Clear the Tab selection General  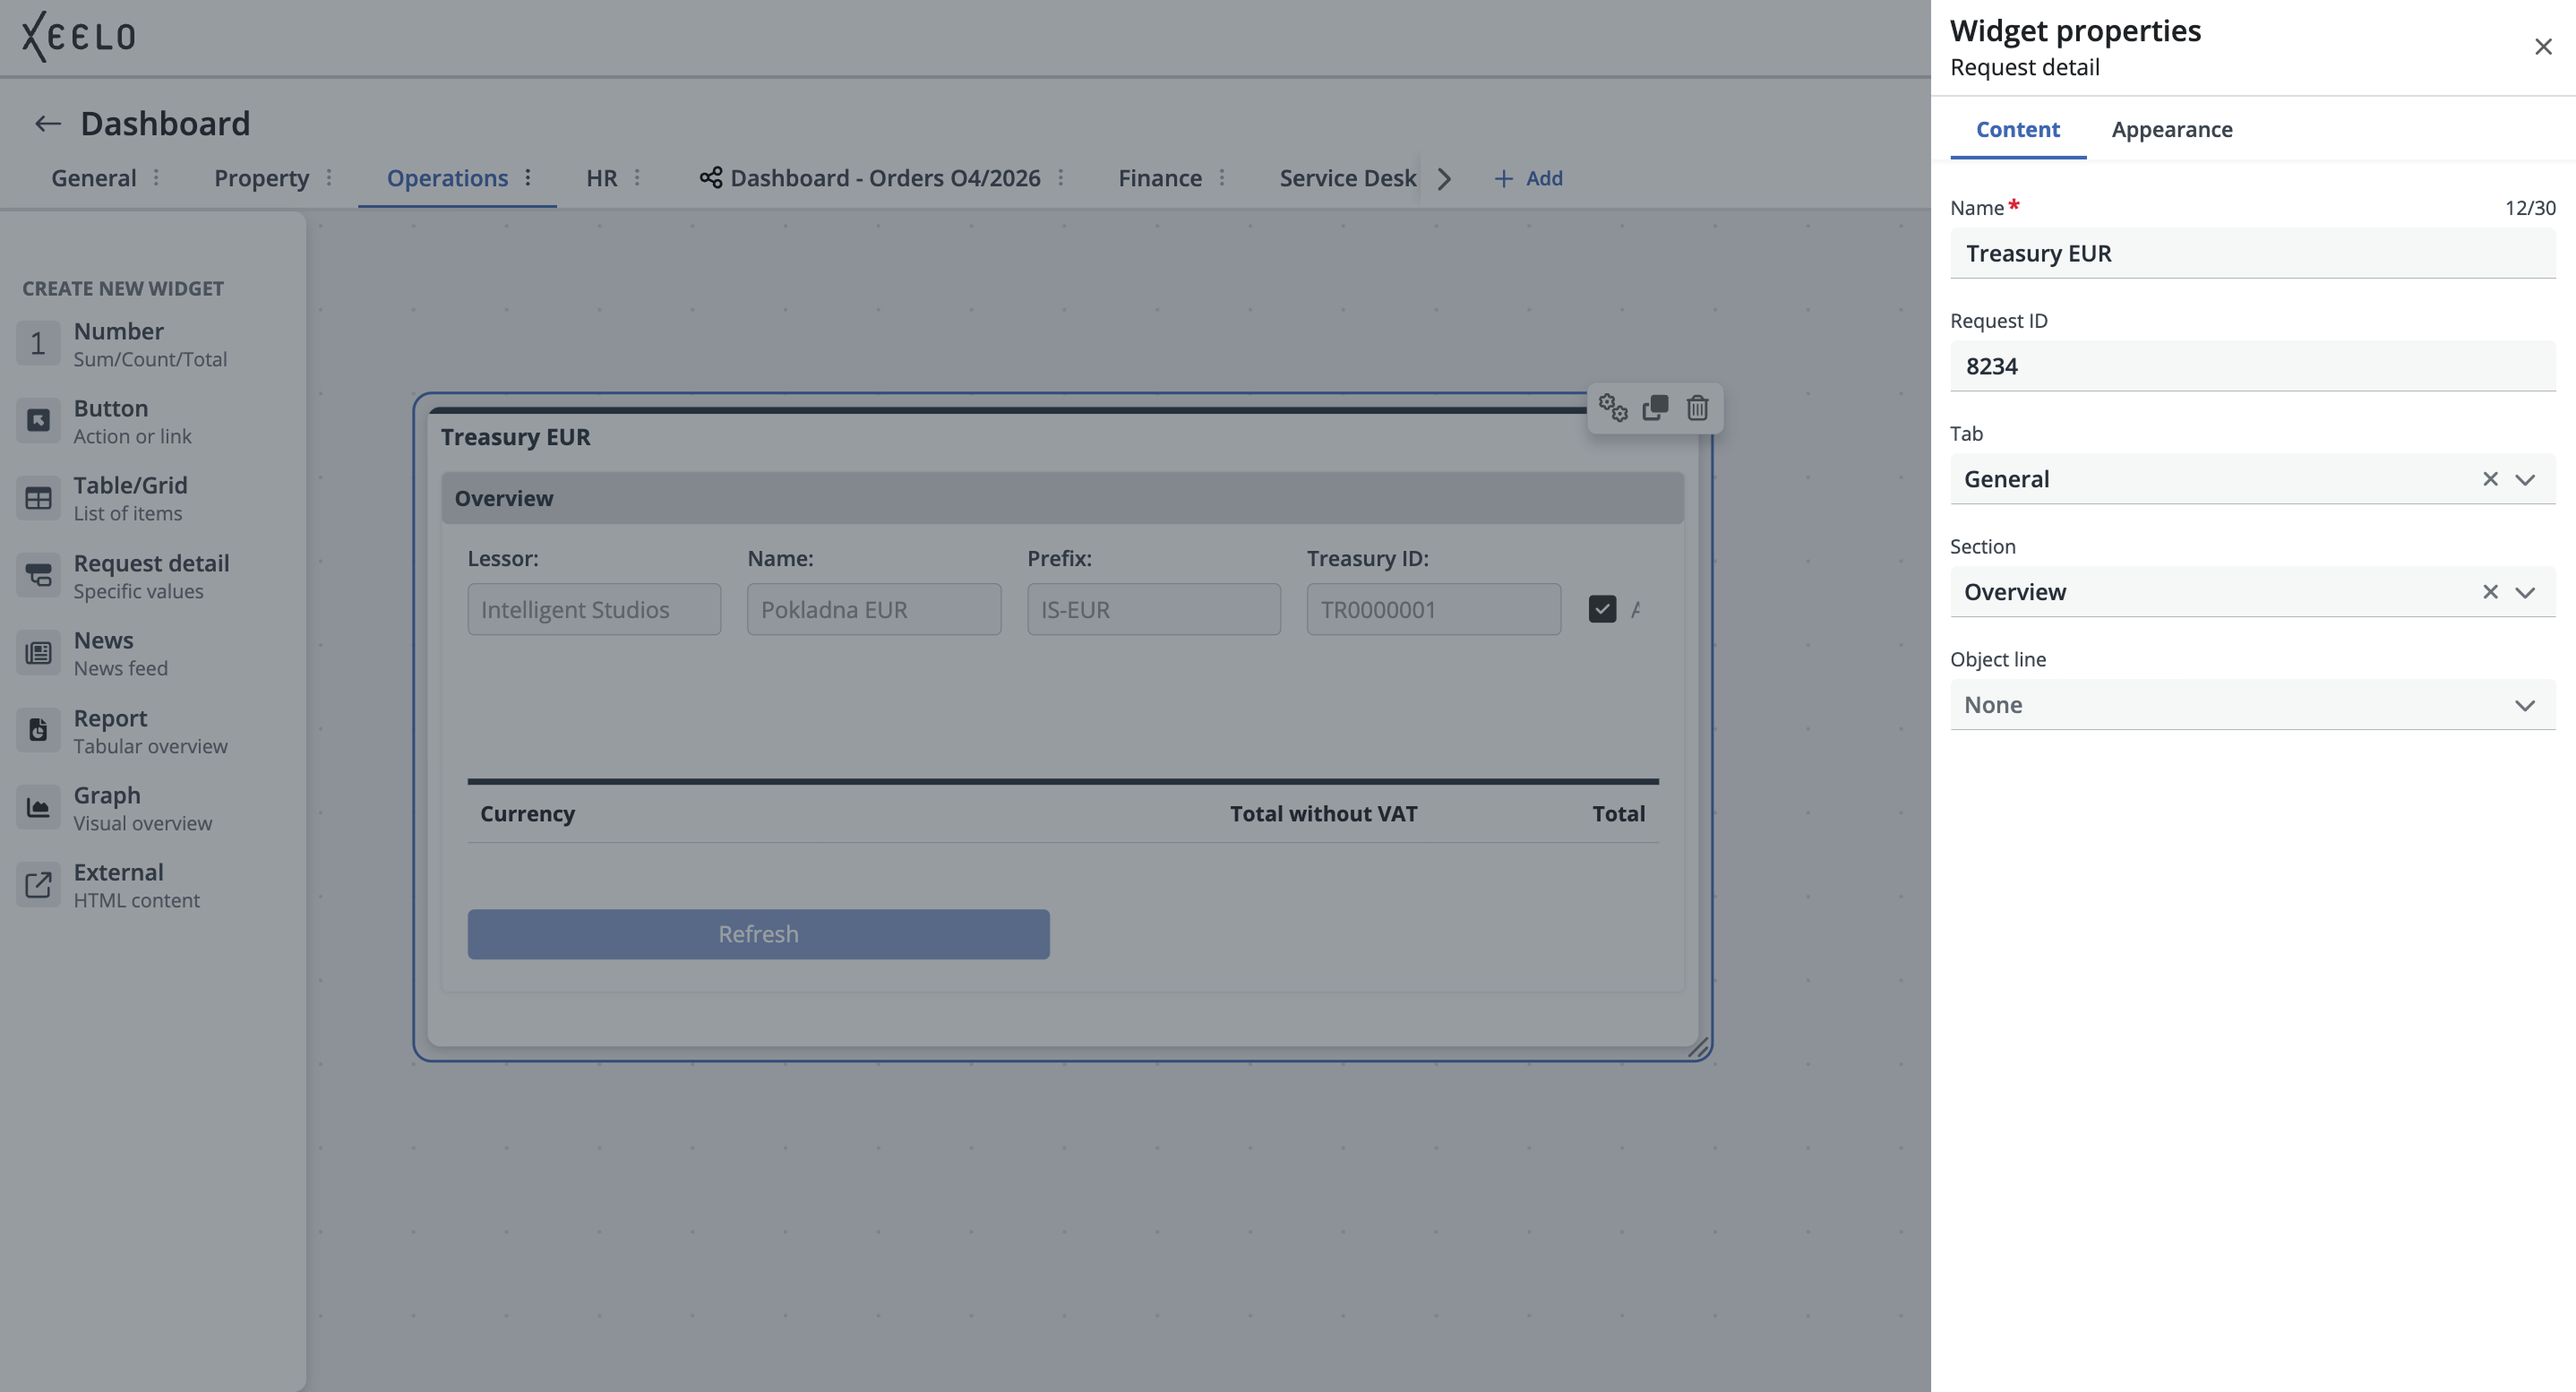(x=2490, y=479)
